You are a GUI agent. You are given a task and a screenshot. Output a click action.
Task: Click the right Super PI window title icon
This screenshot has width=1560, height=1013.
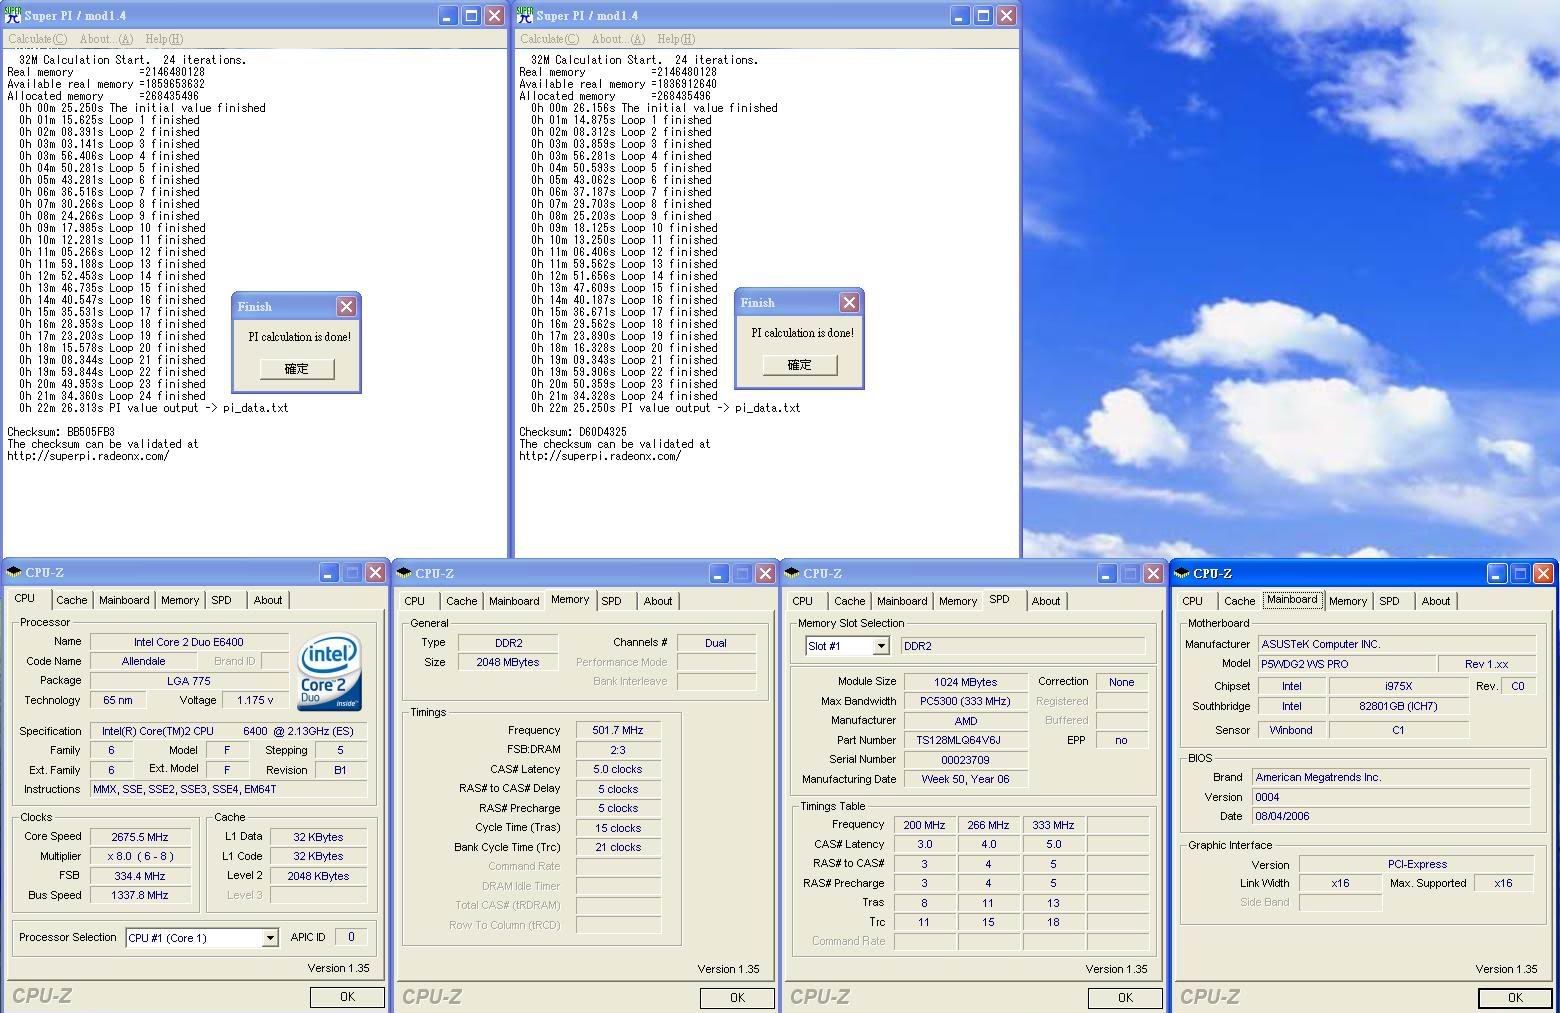coord(526,15)
